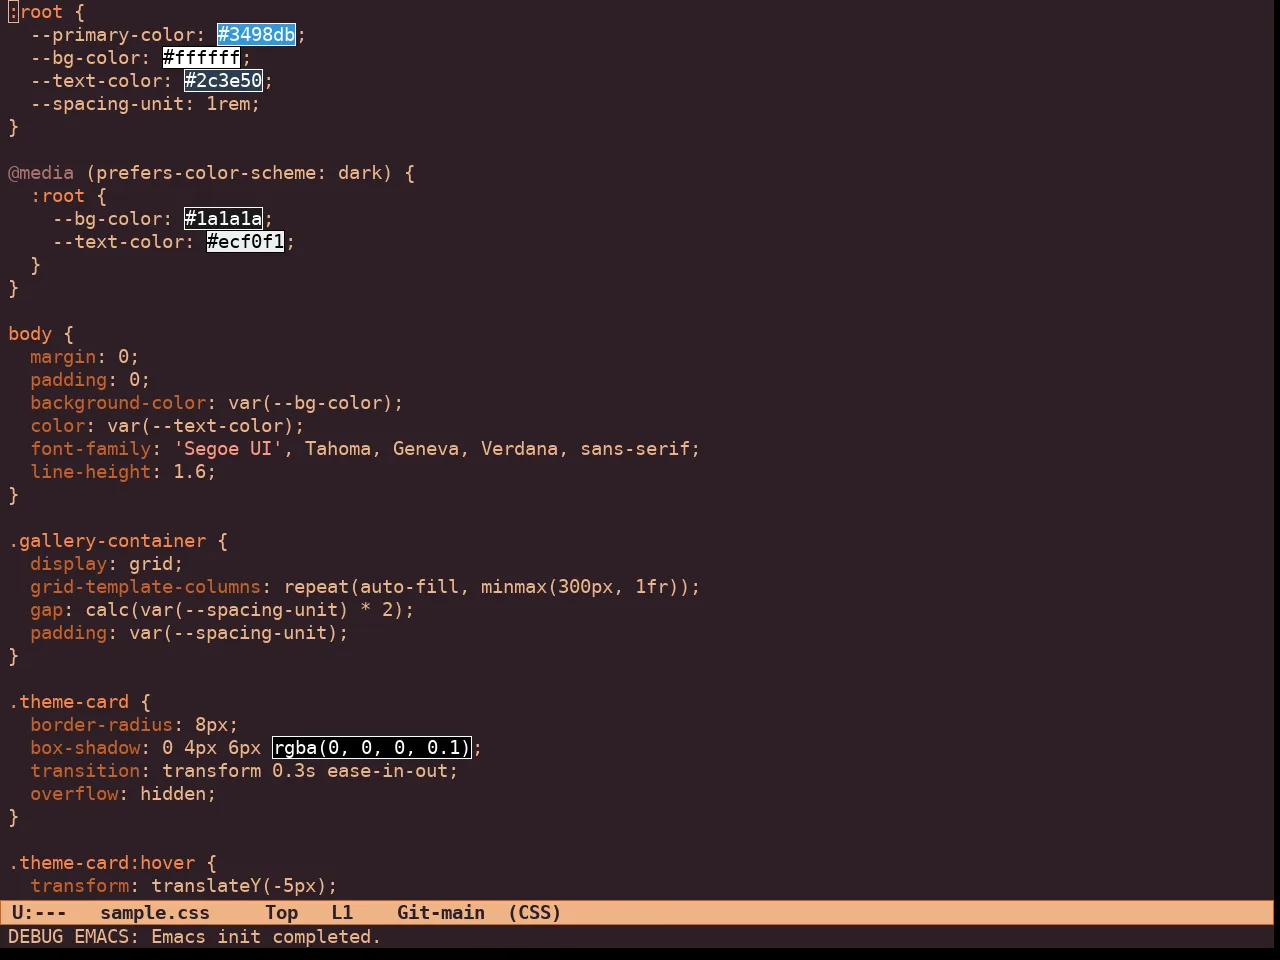This screenshot has width=1280, height=960.
Task: Click the #1a1a1a dark bg color value
Action: coord(223,218)
